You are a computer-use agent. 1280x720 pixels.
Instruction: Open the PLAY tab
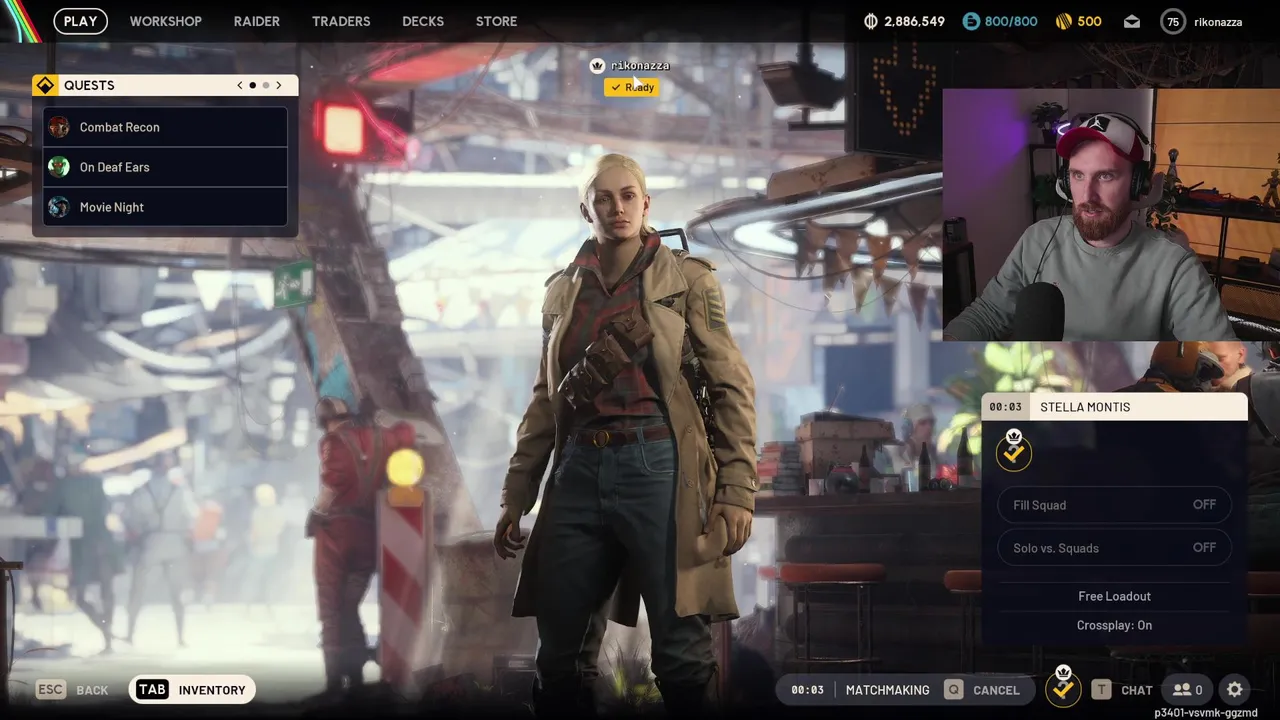click(x=81, y=21)
